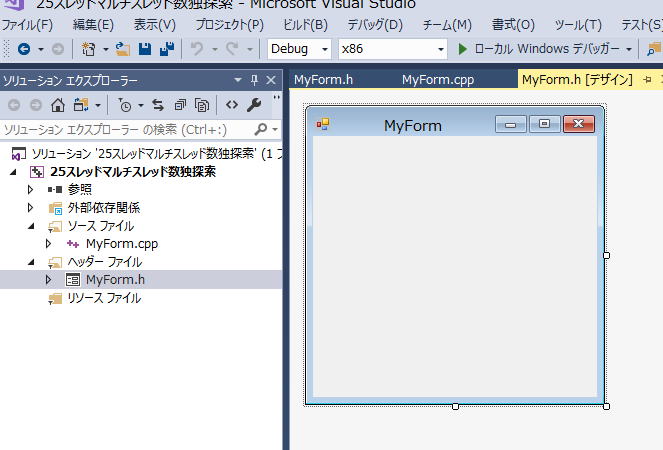Expand the MyForm.h tree node

48,280
